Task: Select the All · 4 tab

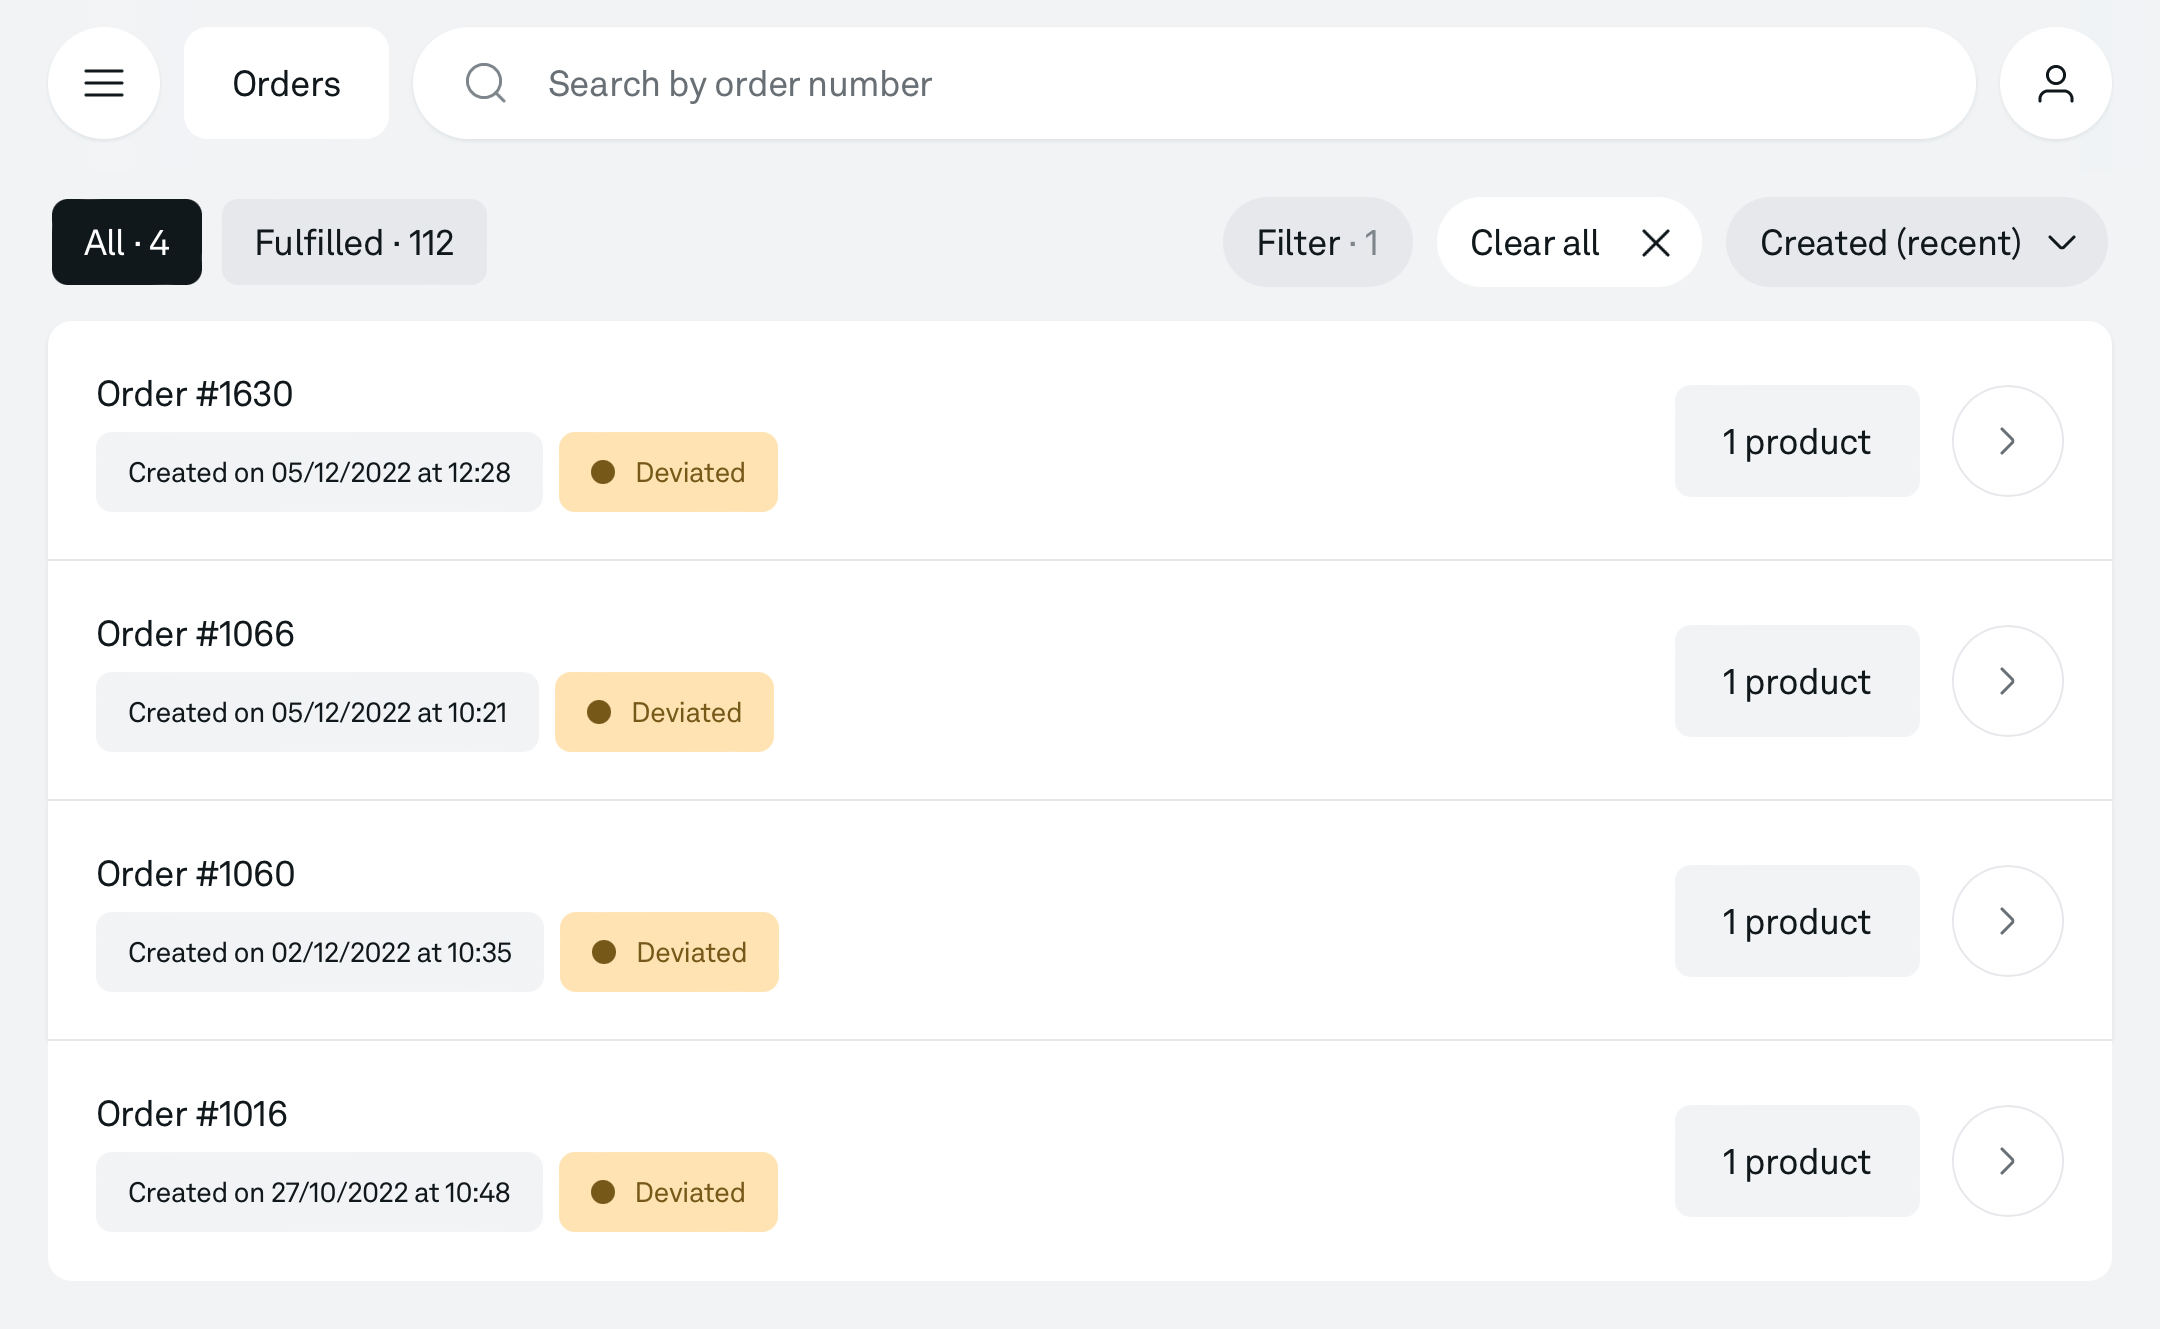Action: [x=127, y=243]
